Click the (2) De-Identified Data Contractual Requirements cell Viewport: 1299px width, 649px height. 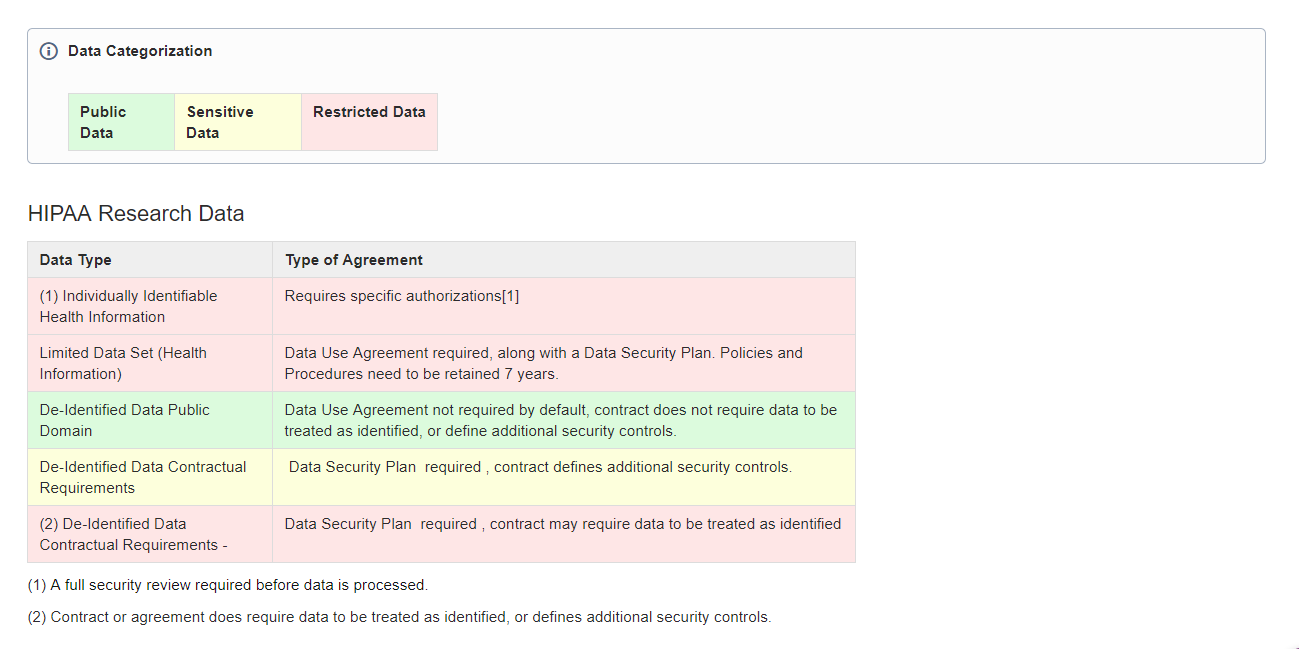pyautogui.click(x=150, y=534)
